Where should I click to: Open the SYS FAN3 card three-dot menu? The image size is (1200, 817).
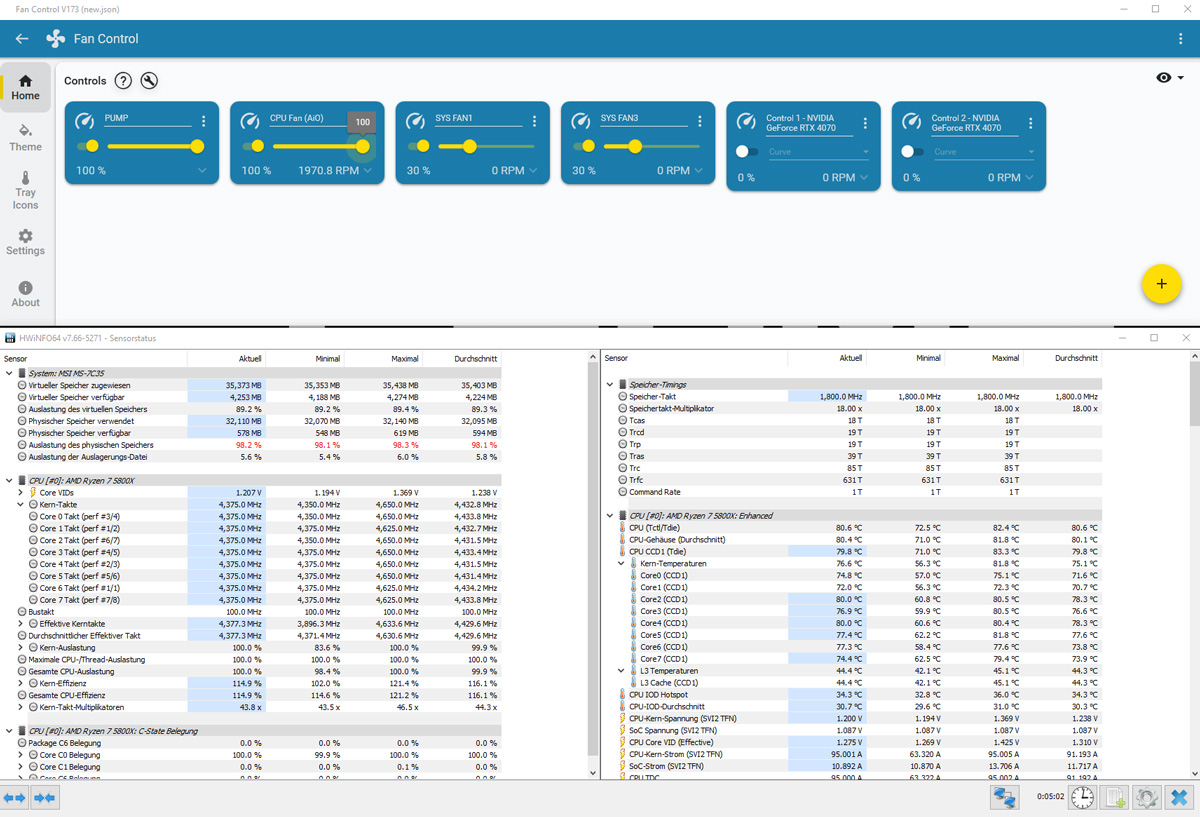[x=700, y=121]
